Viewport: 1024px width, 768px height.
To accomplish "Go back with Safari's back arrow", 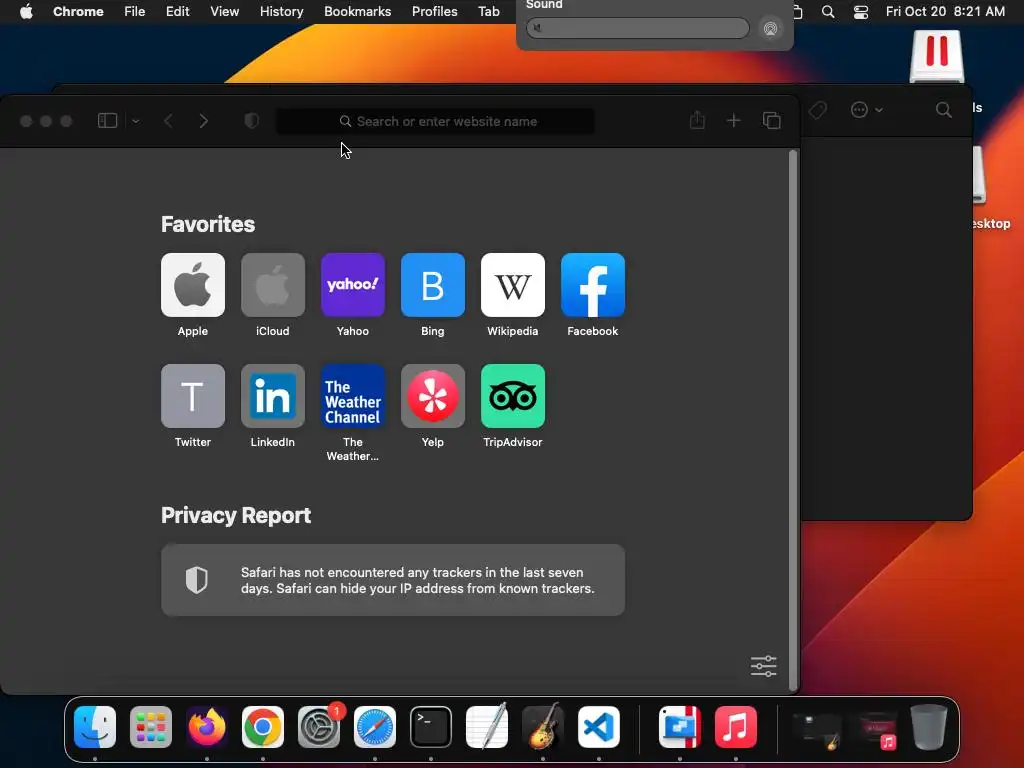I will pos(168,121).
